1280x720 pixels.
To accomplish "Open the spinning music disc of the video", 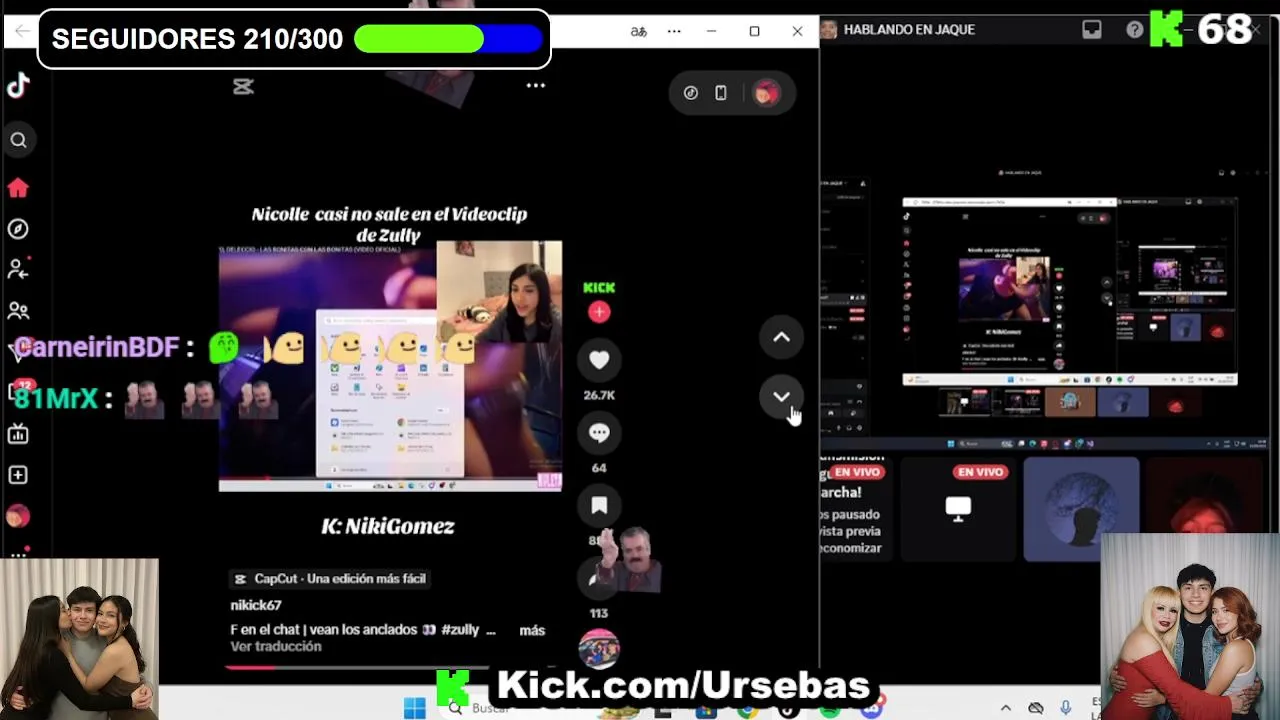I will pyautogui.click(x=599, y=650).
